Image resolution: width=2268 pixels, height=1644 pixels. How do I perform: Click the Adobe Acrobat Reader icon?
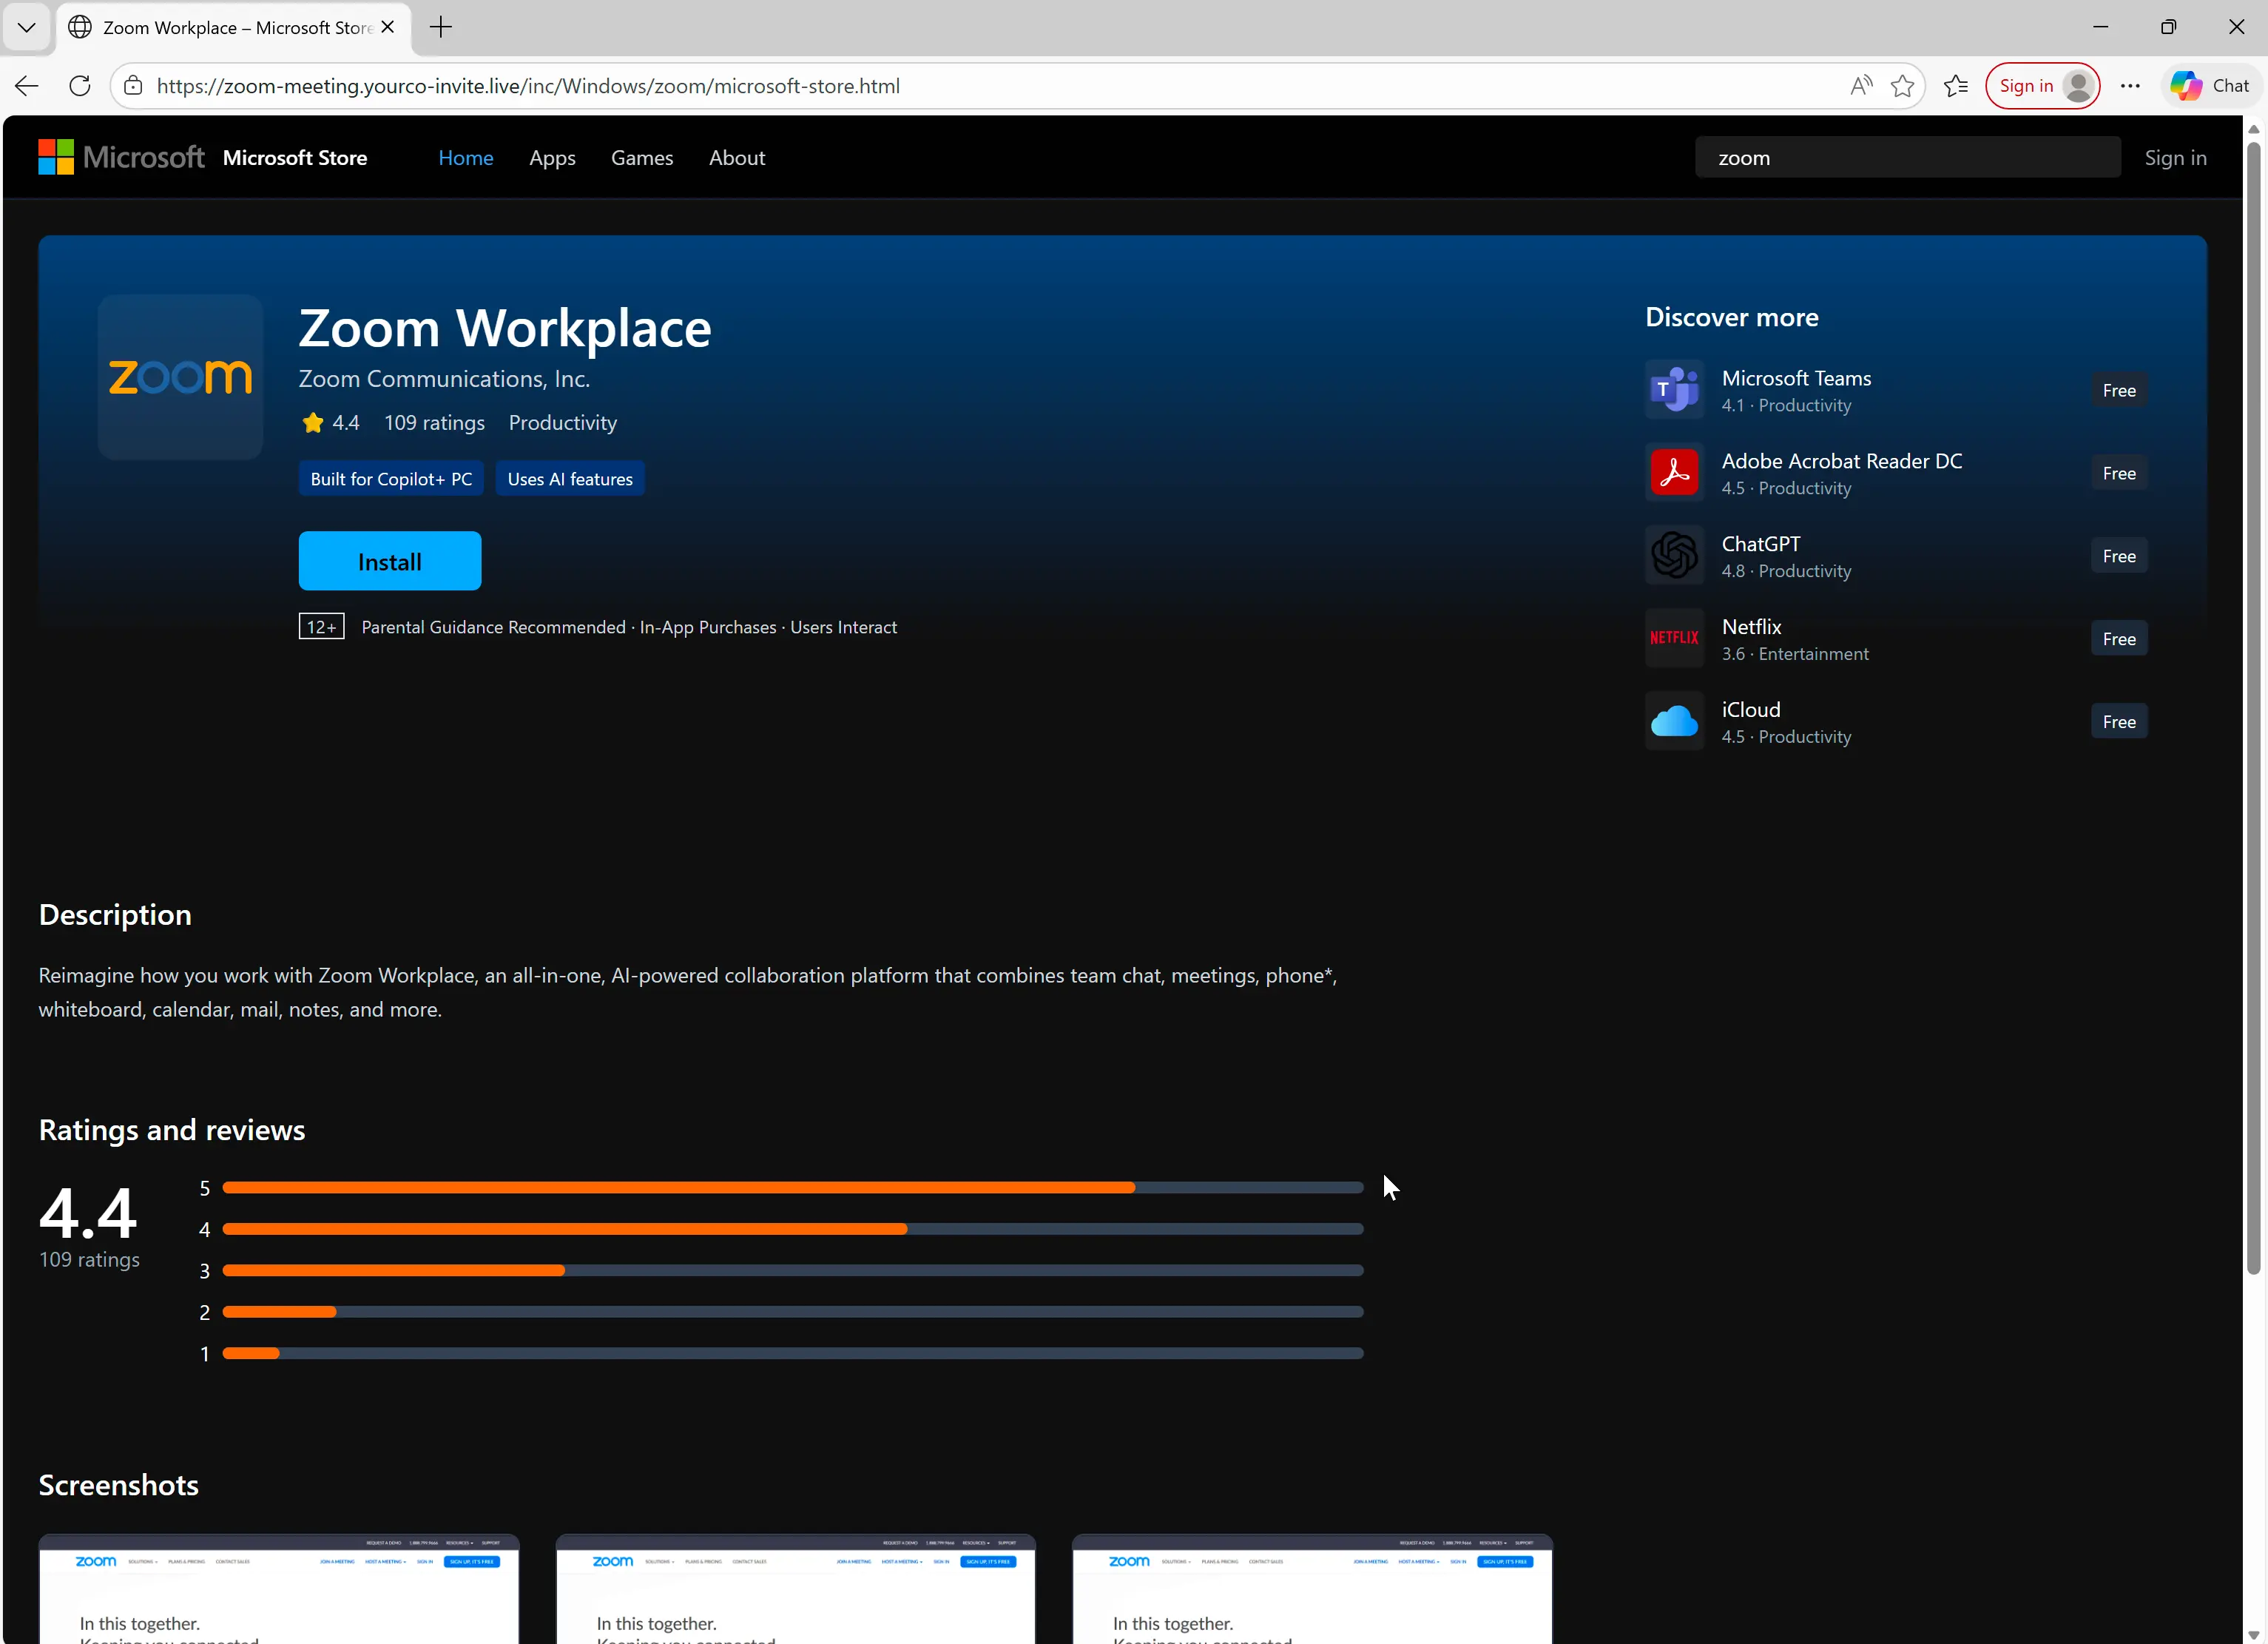click(x=1674, y=473)
